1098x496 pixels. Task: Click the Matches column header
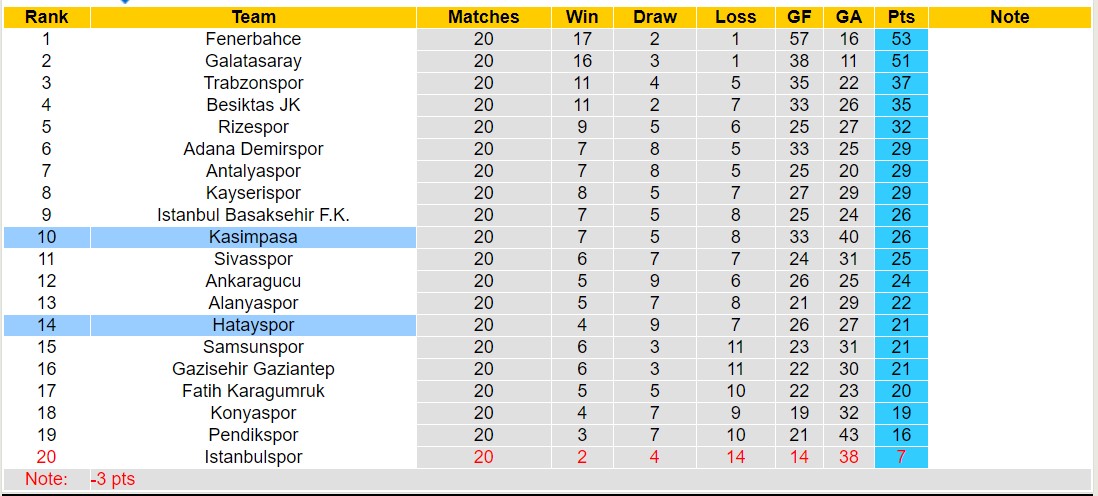(x=483, y=17)
